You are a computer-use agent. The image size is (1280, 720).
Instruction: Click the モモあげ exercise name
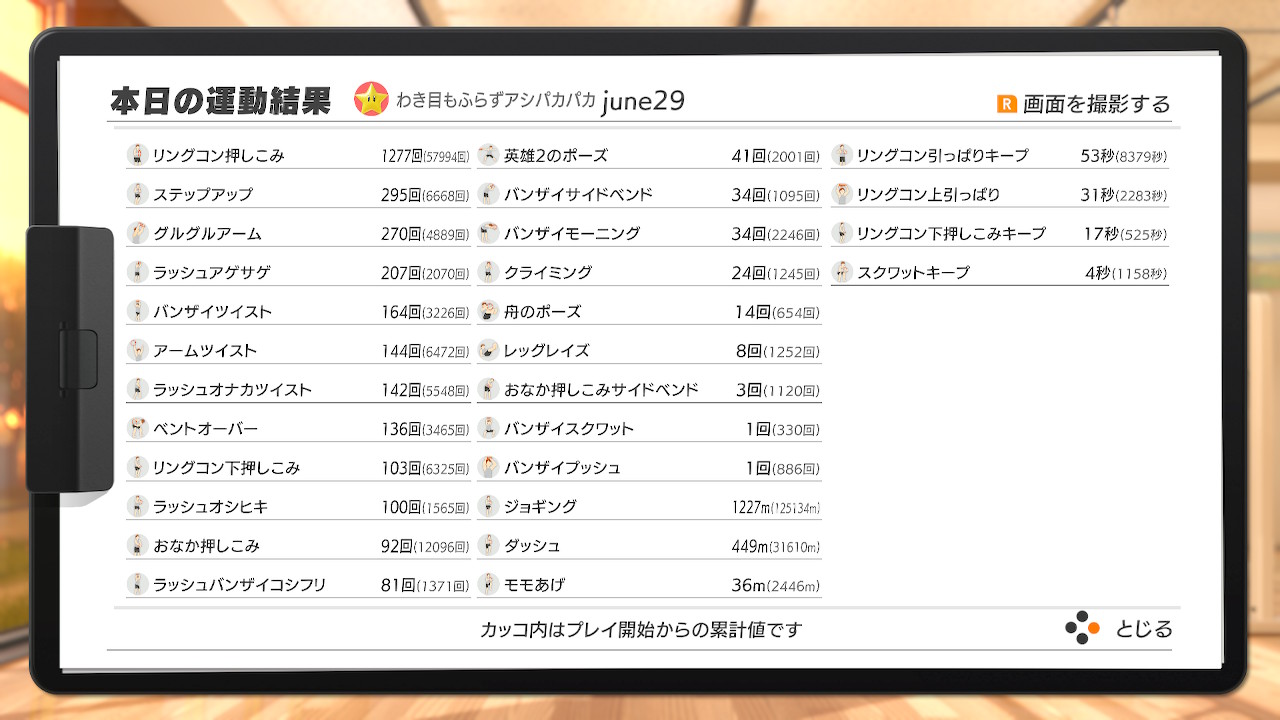535,585
